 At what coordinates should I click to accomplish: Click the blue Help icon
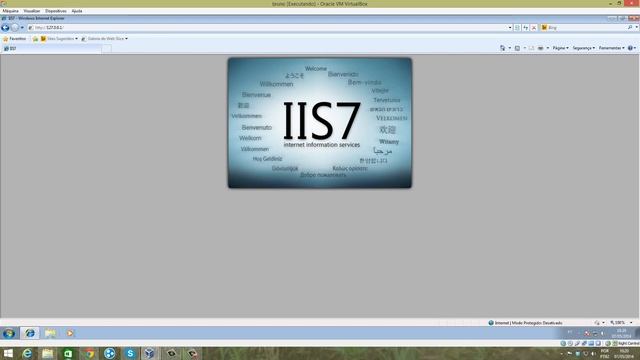630,48
